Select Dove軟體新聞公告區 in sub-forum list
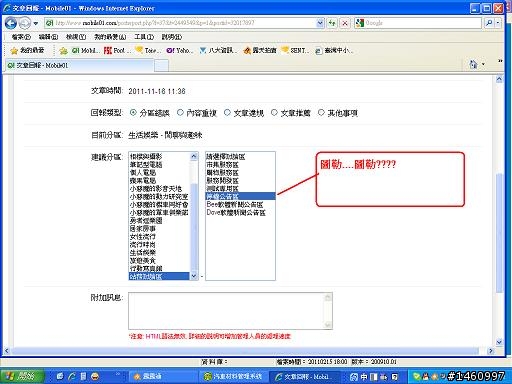512x384 pixels. pyautogui.click(x=240, y=212)
